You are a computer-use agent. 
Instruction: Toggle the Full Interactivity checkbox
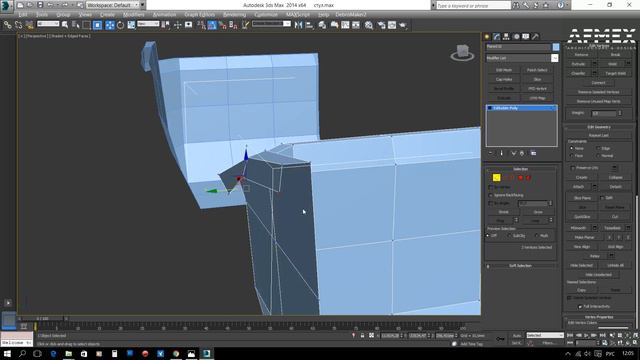point(580,307)
